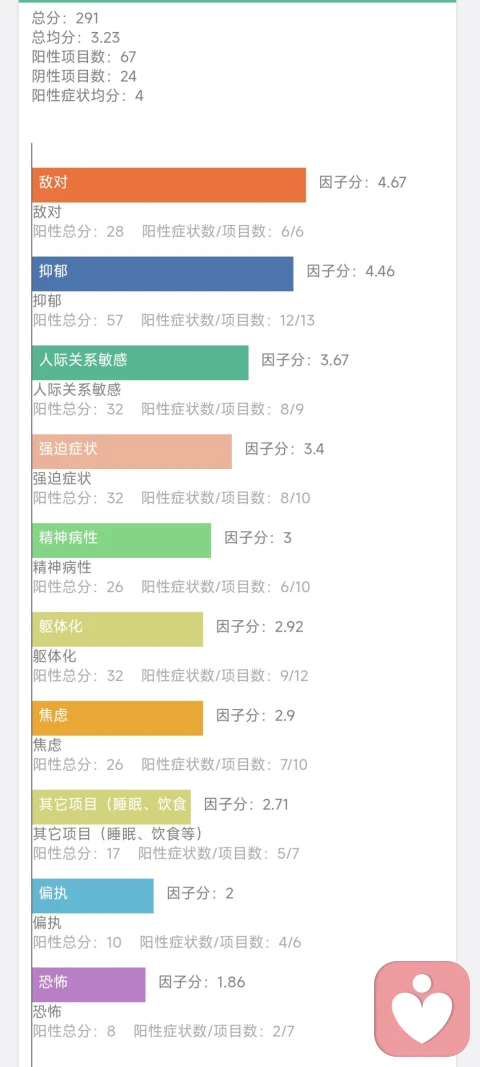480x1067 pixels.
Task: Click the 因子分：4.46 value
Action: 351,272
